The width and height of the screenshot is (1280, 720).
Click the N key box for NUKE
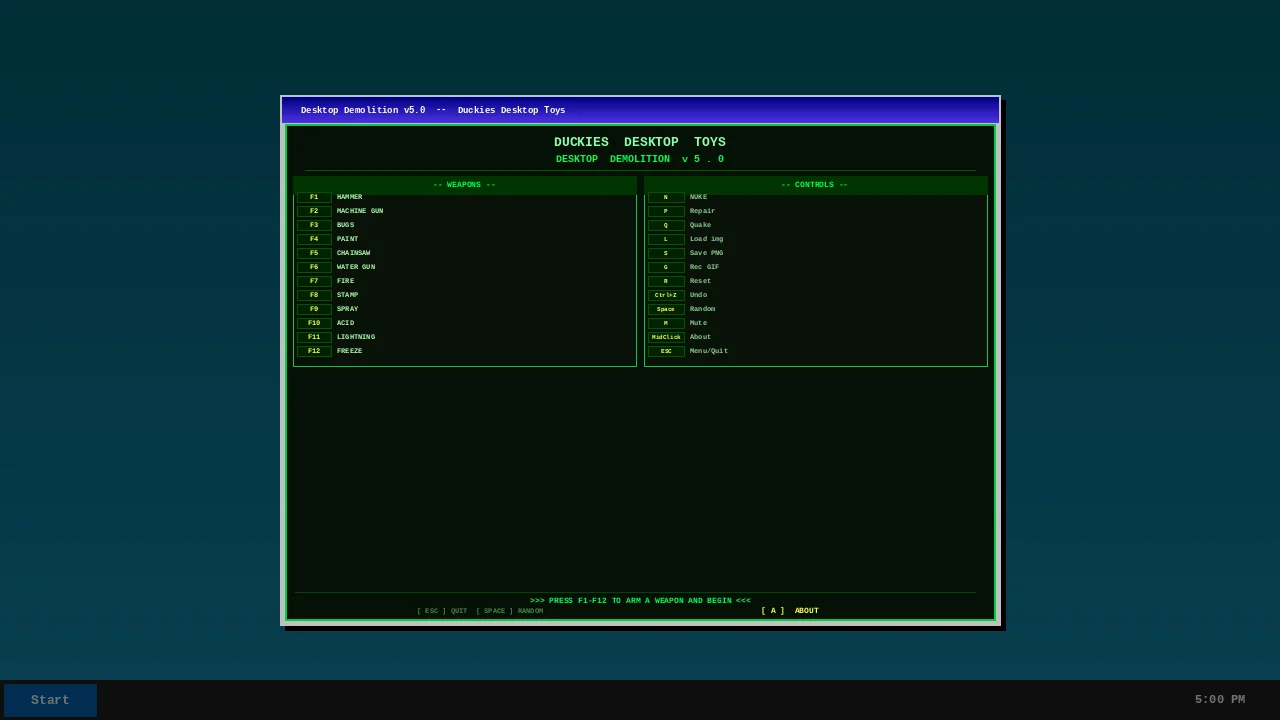click(666, 198)
